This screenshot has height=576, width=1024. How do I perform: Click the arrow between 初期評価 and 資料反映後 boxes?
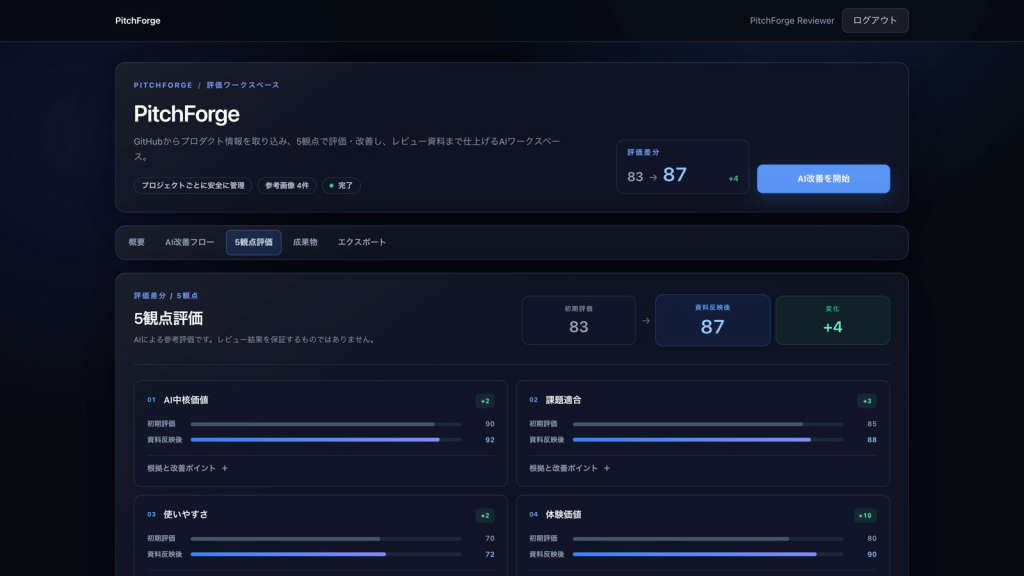click(x=646, y=321)
